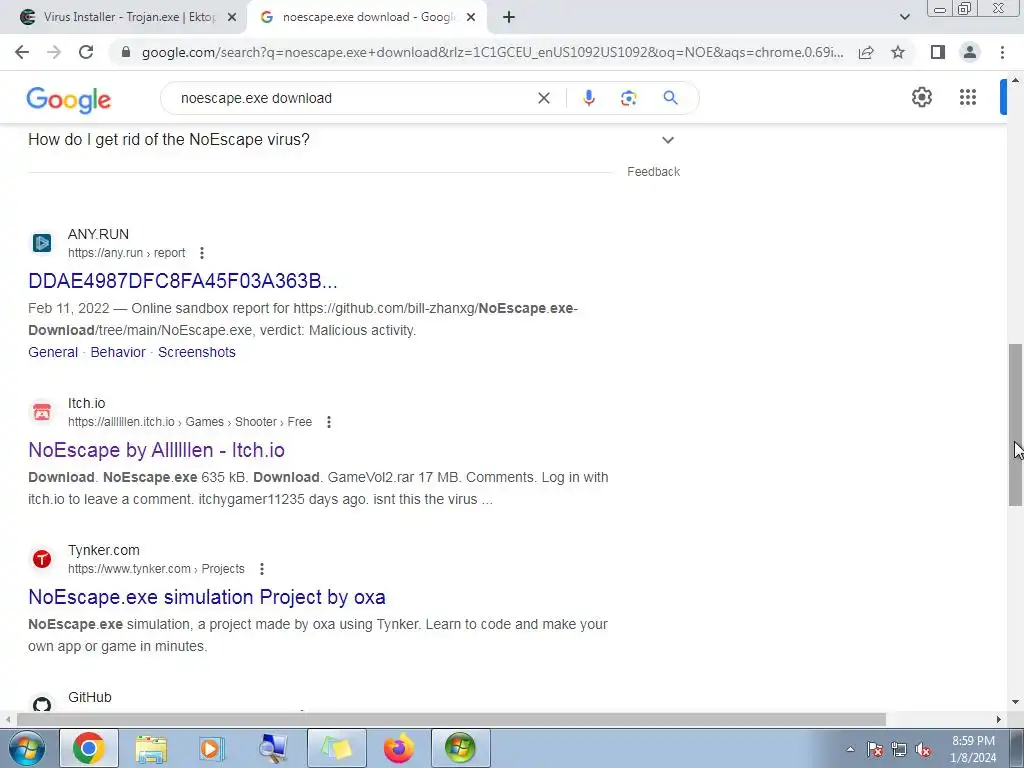
Task: Reload the current page
Action: pos(86,52)
